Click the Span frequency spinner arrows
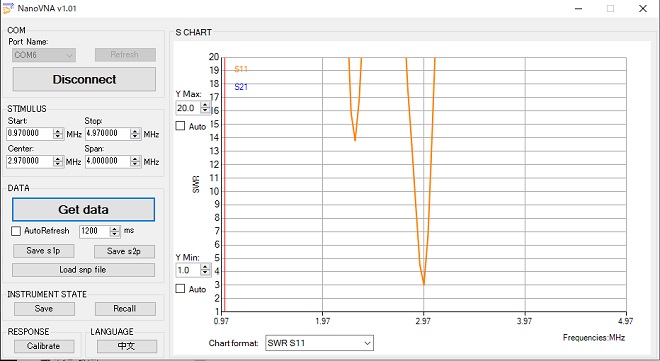This screenshot has height=361, width=660. coord(135,162)
